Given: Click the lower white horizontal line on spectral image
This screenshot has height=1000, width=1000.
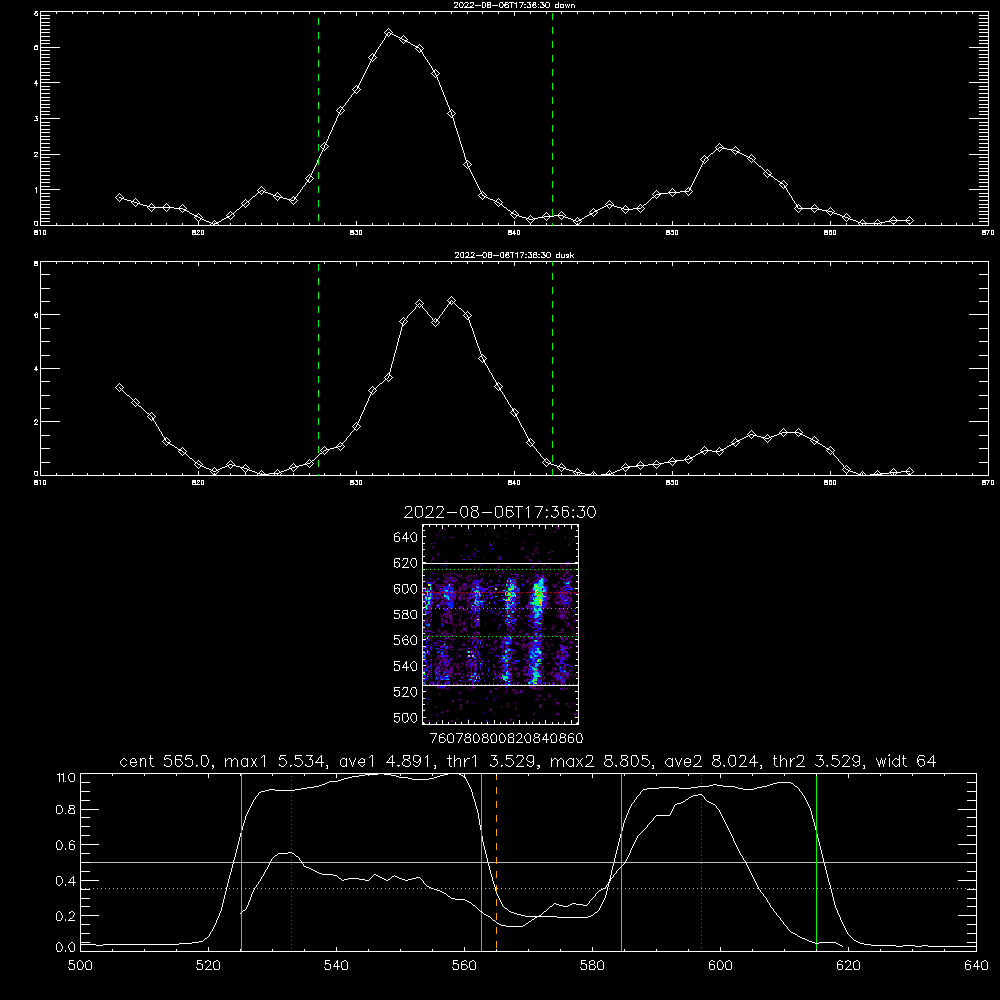Looking at the screenshot, I should 500,685.
